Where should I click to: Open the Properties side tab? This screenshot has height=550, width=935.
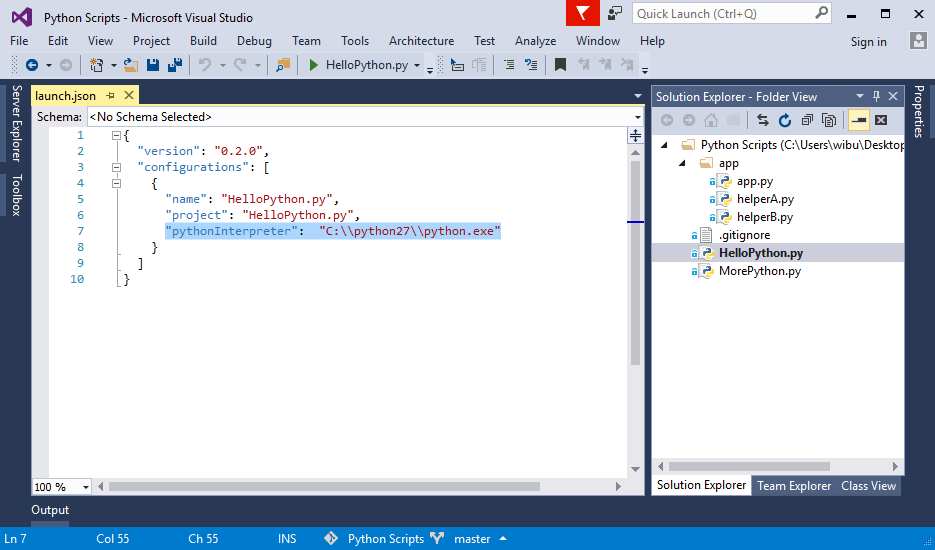(919, 111)
